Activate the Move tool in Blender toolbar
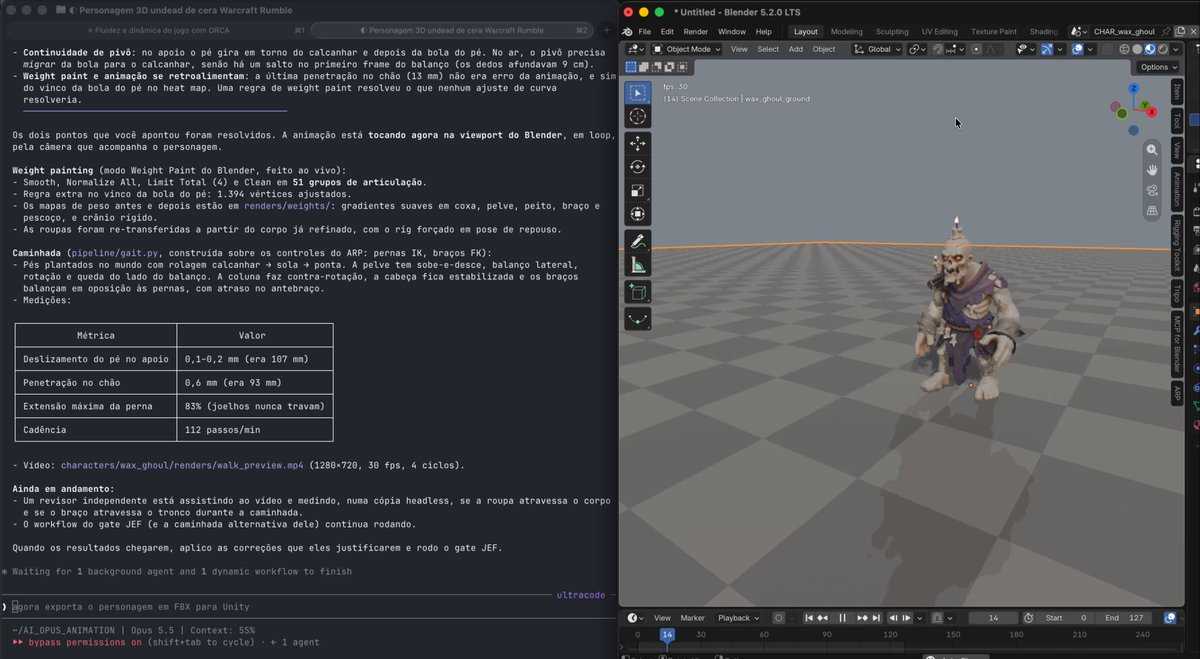Image resolution: width=1200 pixels, height=659 pixels. [638, 143]
